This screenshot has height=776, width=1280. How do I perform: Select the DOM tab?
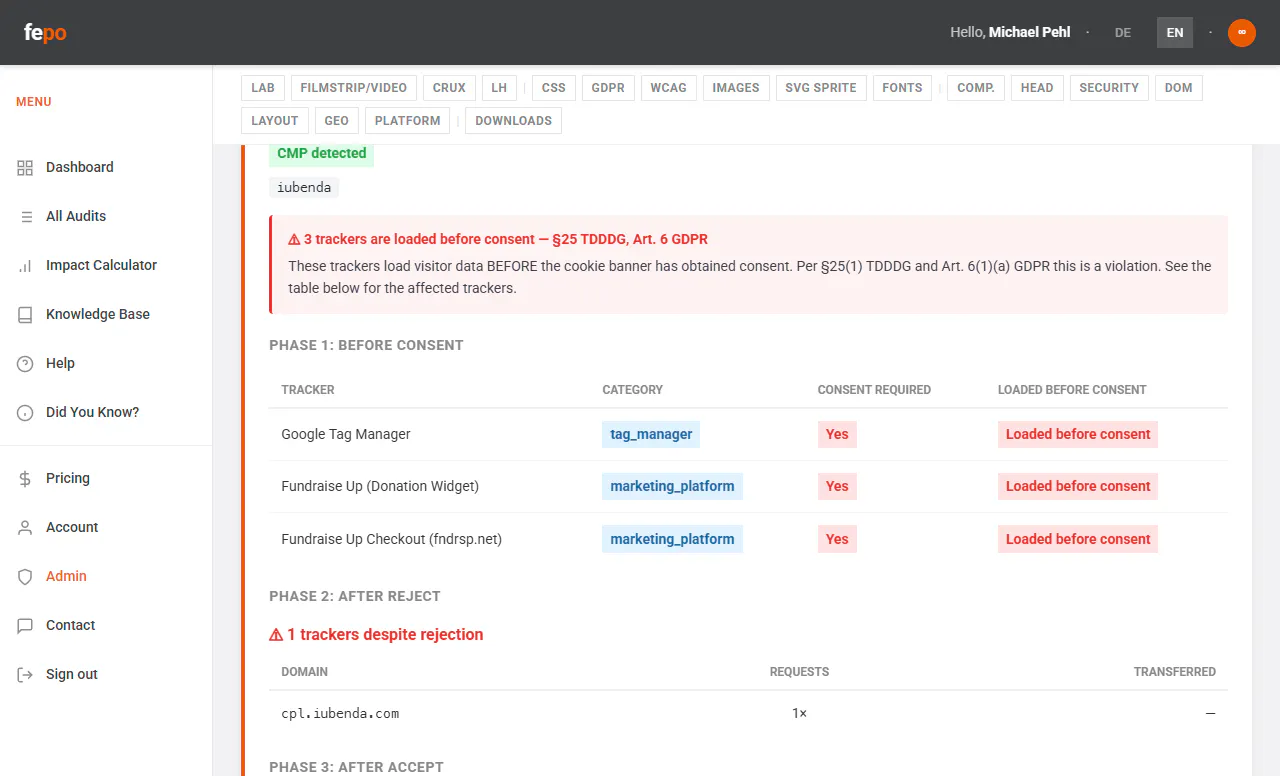(1179, 88)
